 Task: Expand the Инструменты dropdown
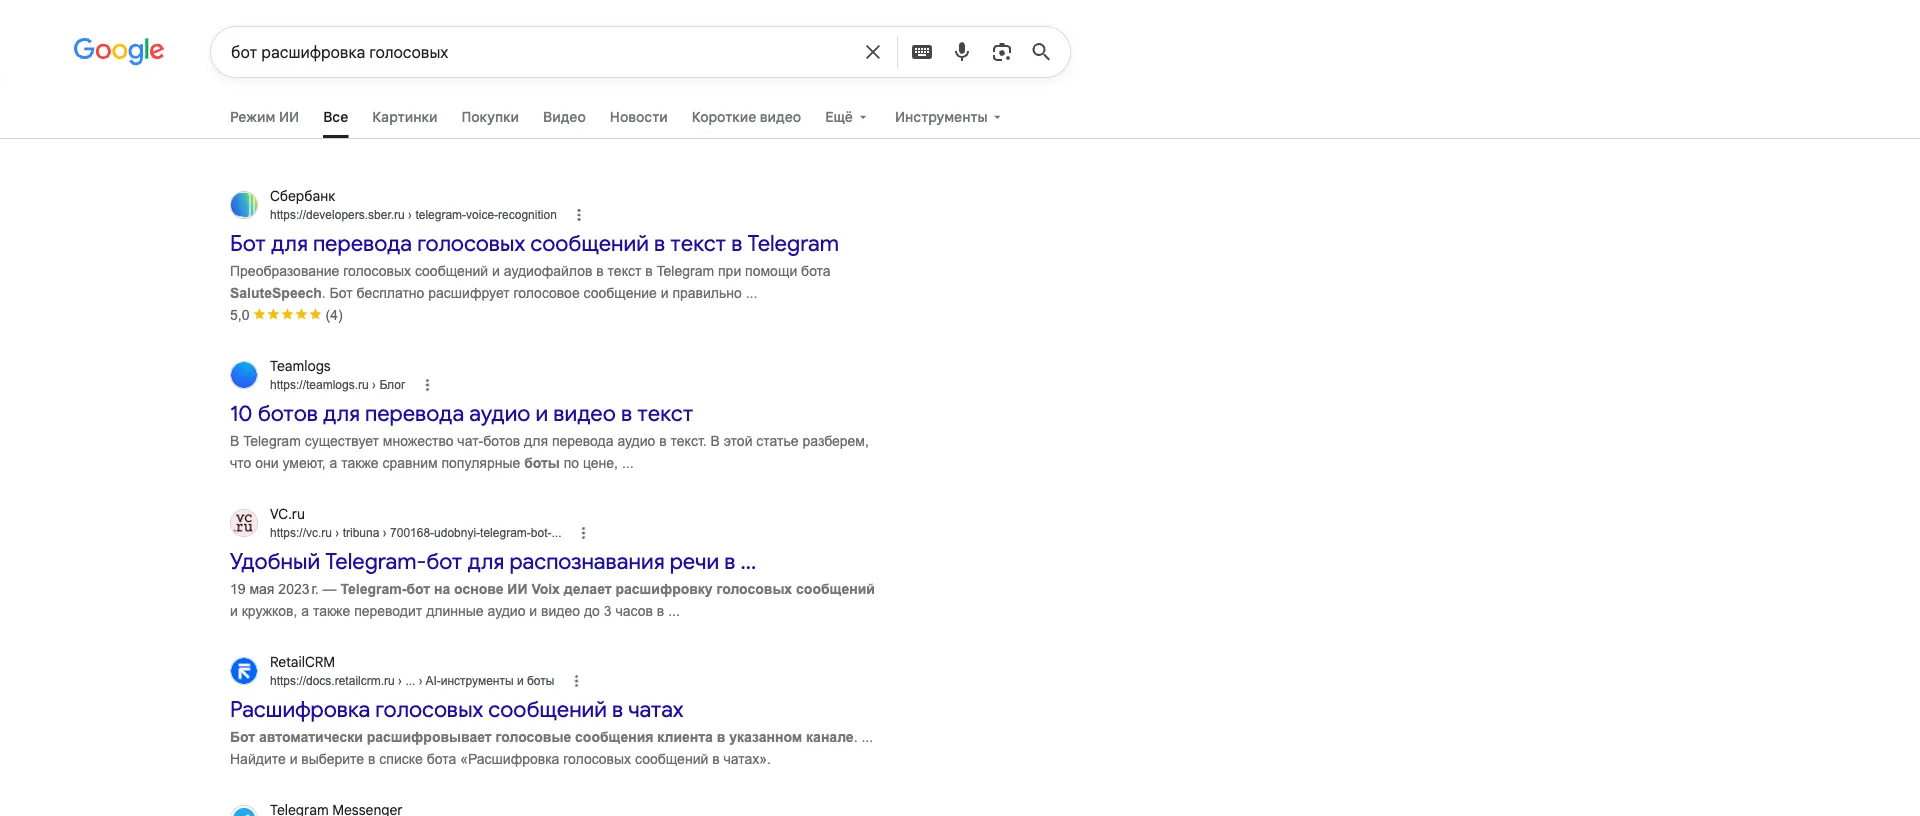(947, 117)
